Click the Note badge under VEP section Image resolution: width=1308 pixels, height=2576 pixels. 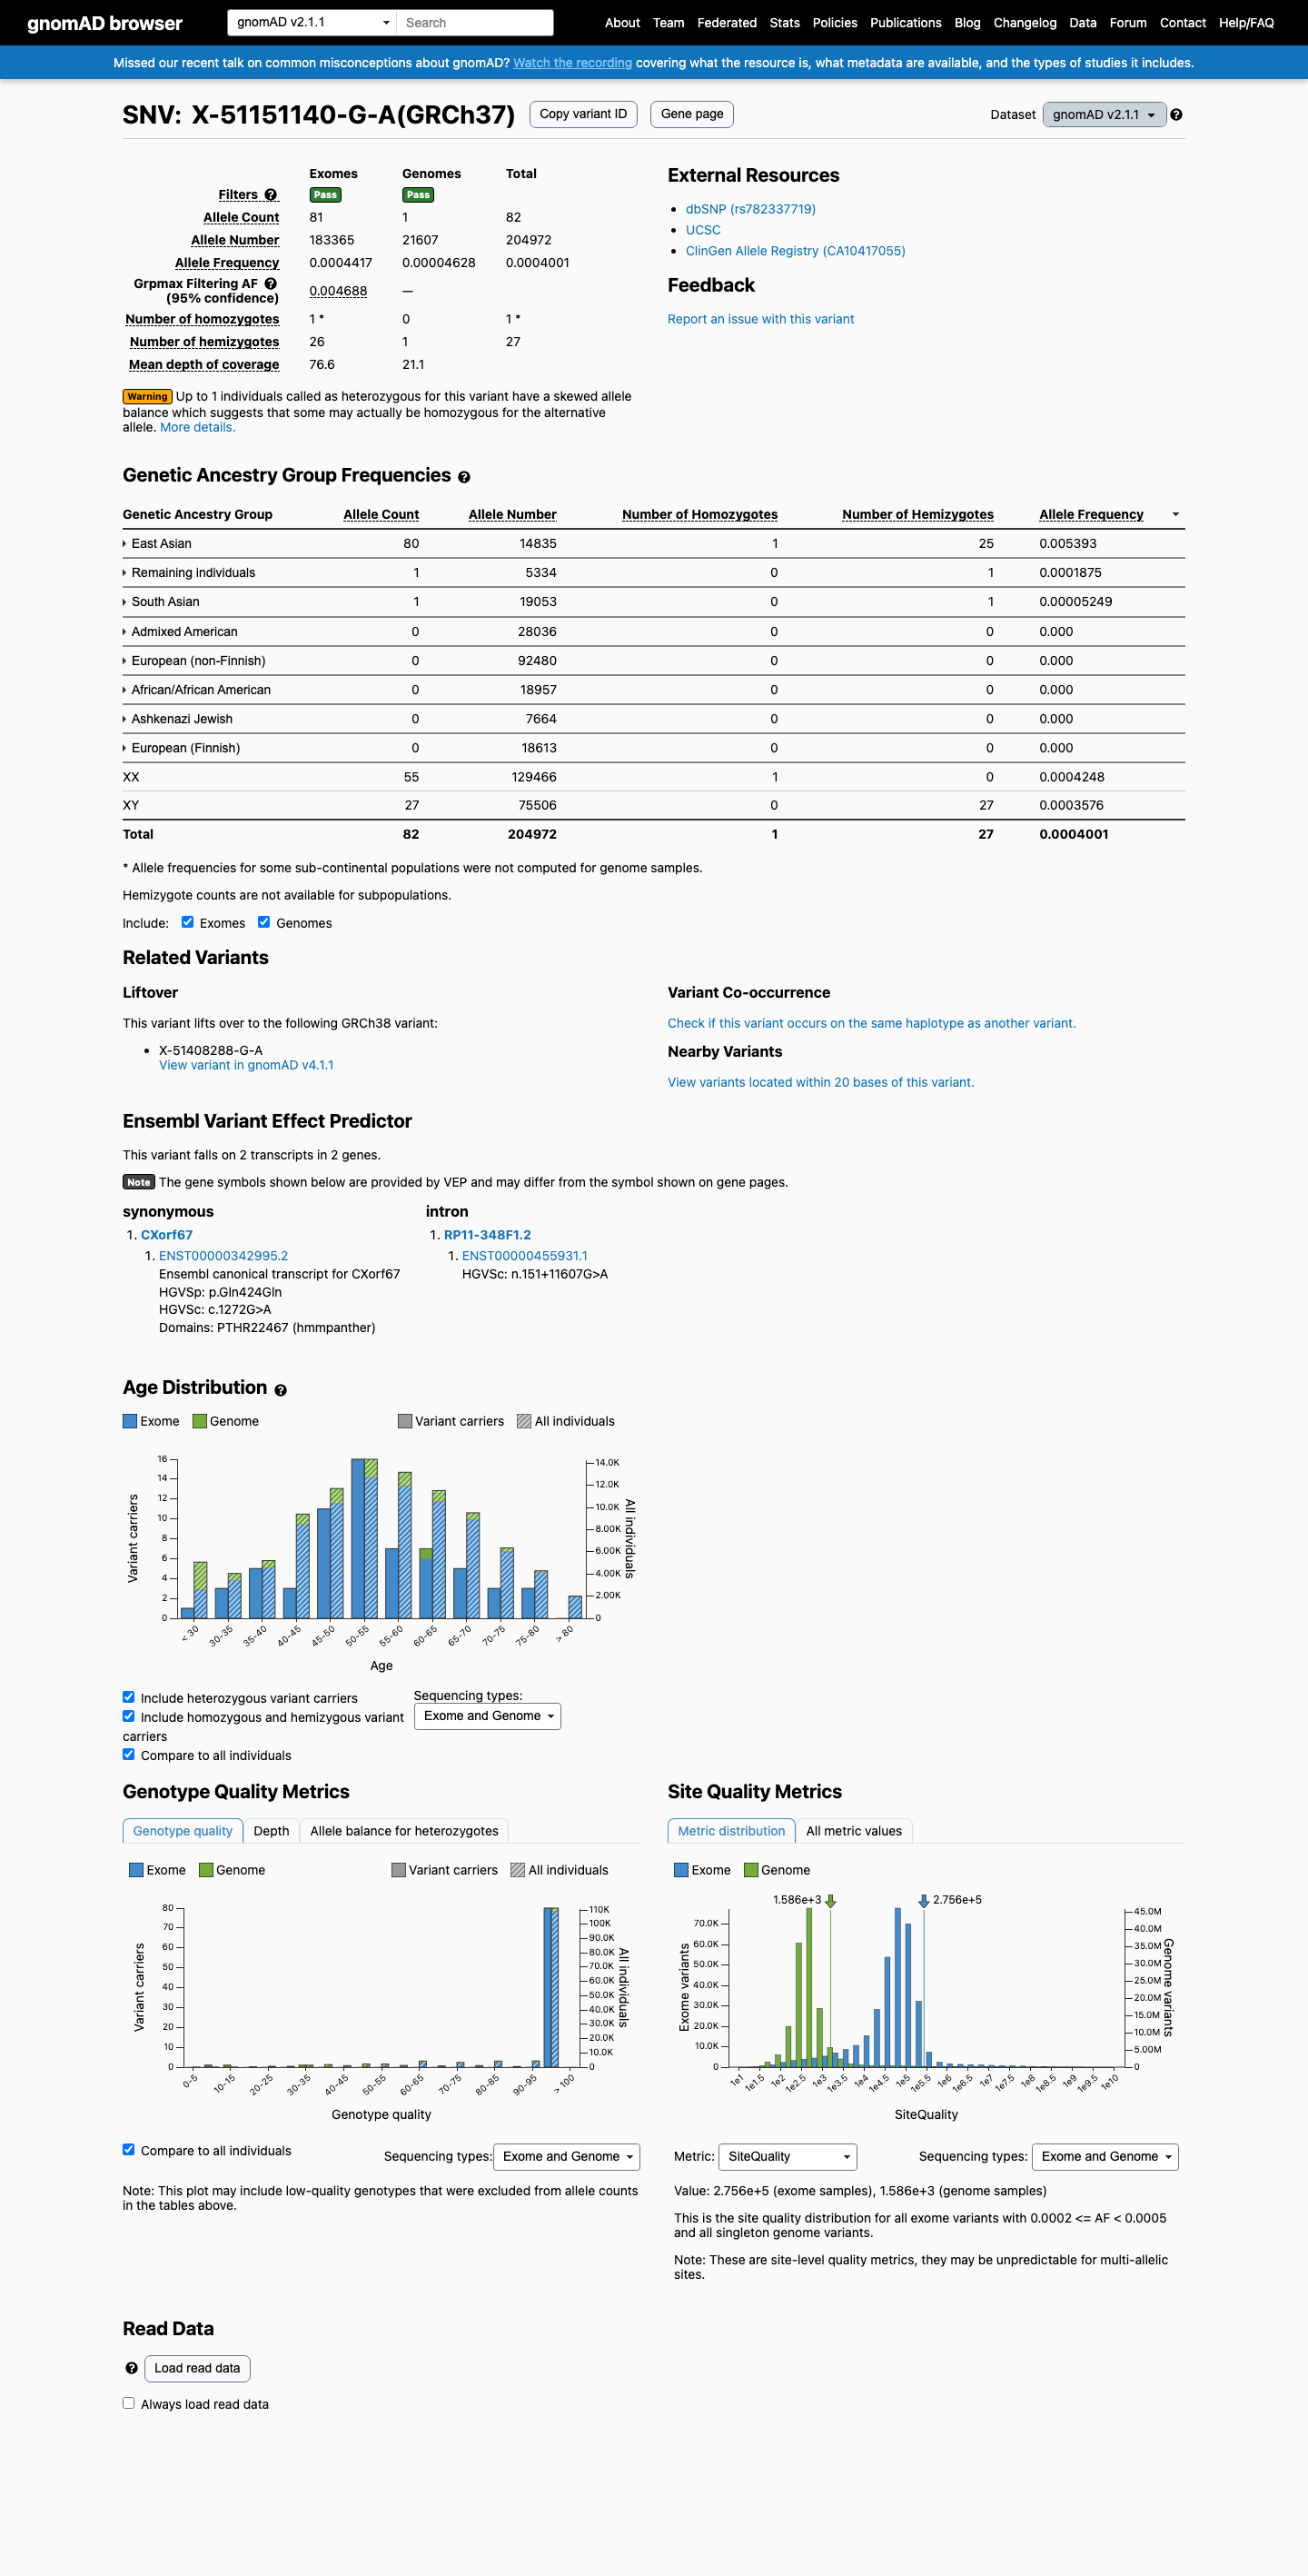click(138, 1182)
